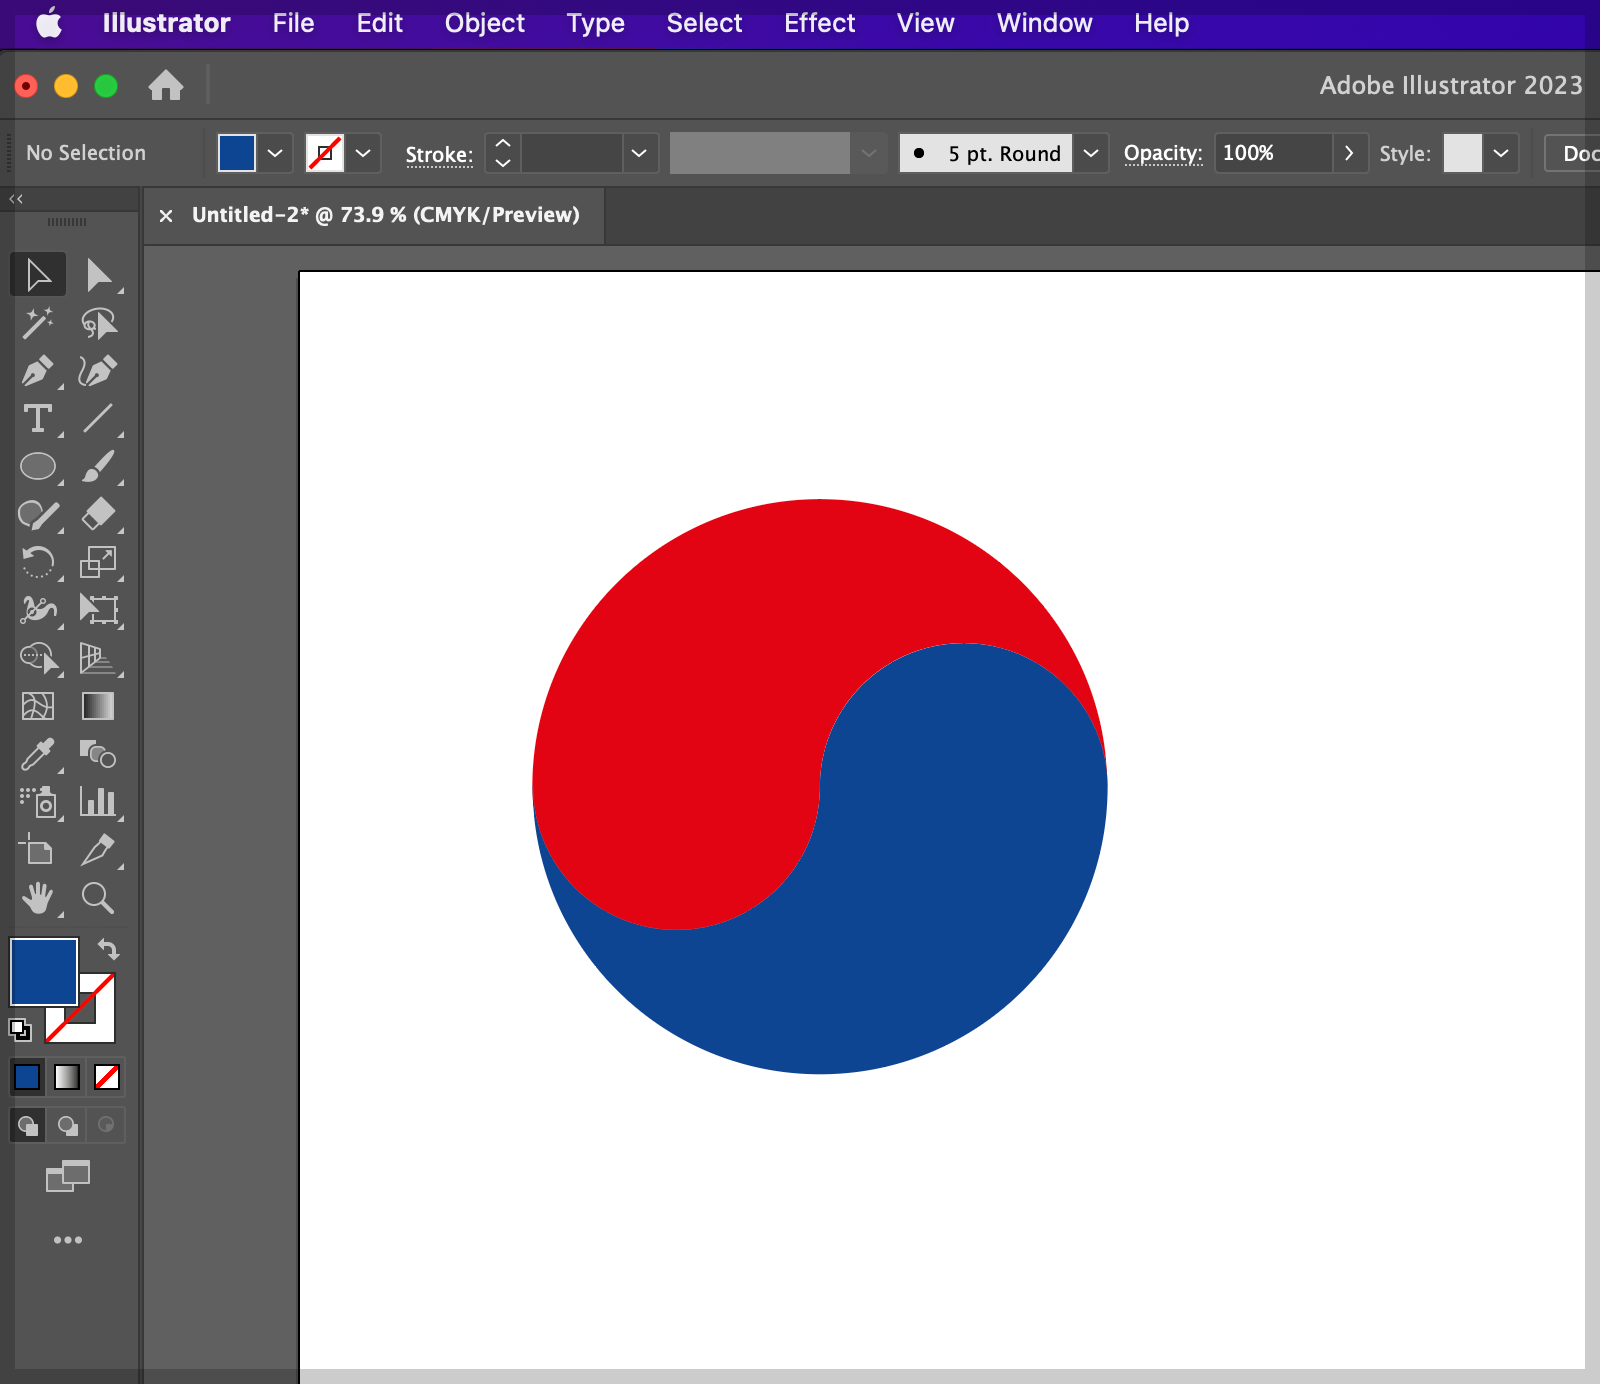1600x1384 pixels.
Task: Select the Selection tool (black arrow)
Action: pos(38,275)
